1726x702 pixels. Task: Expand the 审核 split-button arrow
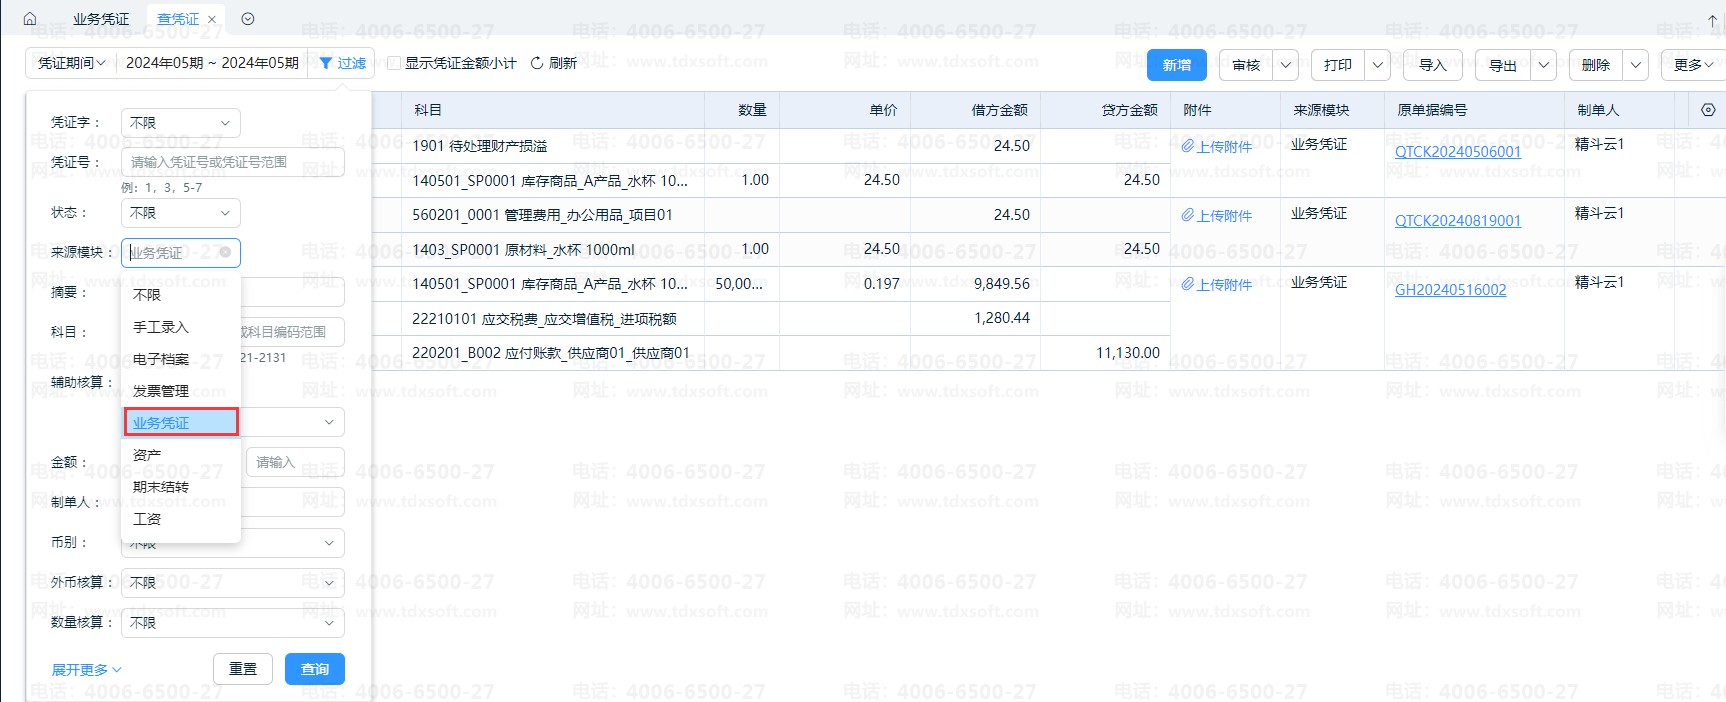coord(1286,65)
